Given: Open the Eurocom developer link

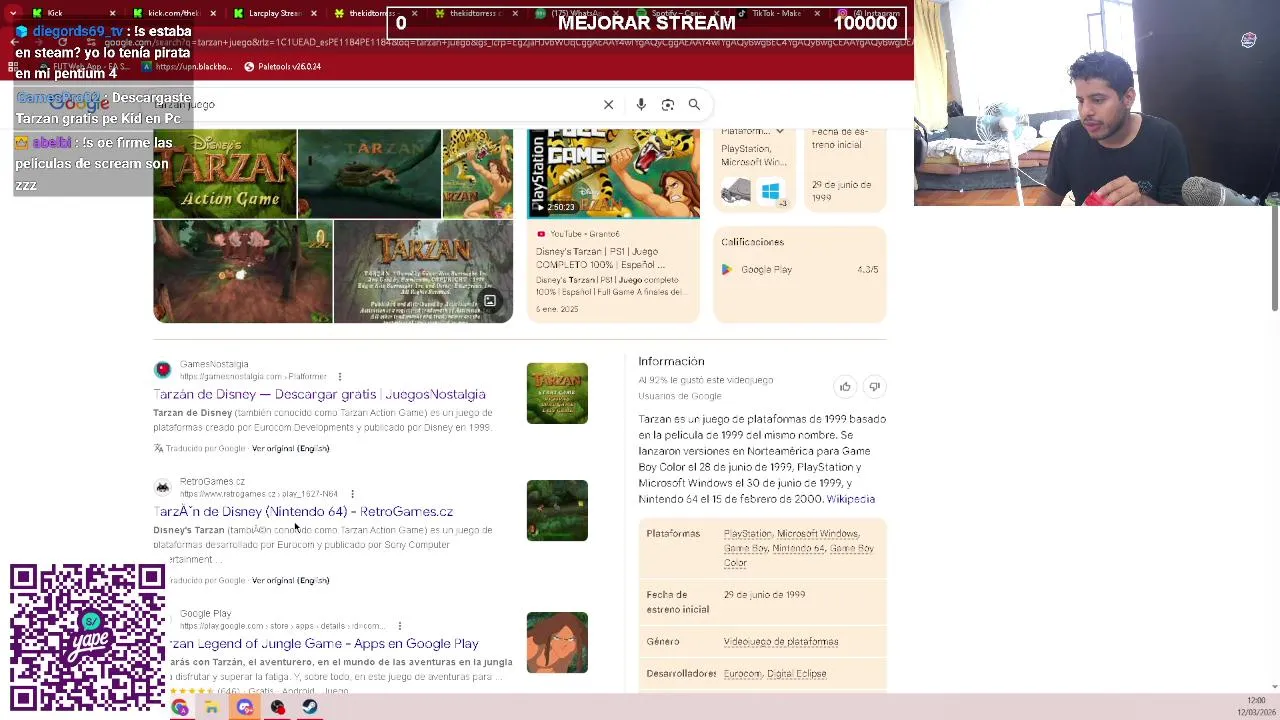Looking at the screenshot, I should (742, 674).
